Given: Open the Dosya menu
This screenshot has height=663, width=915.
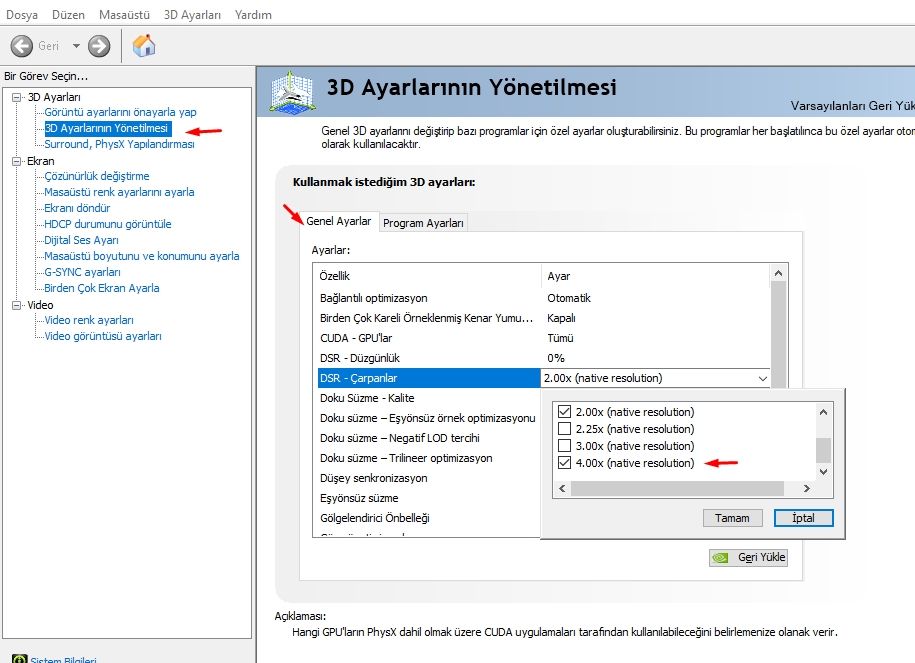Looking at the screenshot, I should tap(22, 15).
